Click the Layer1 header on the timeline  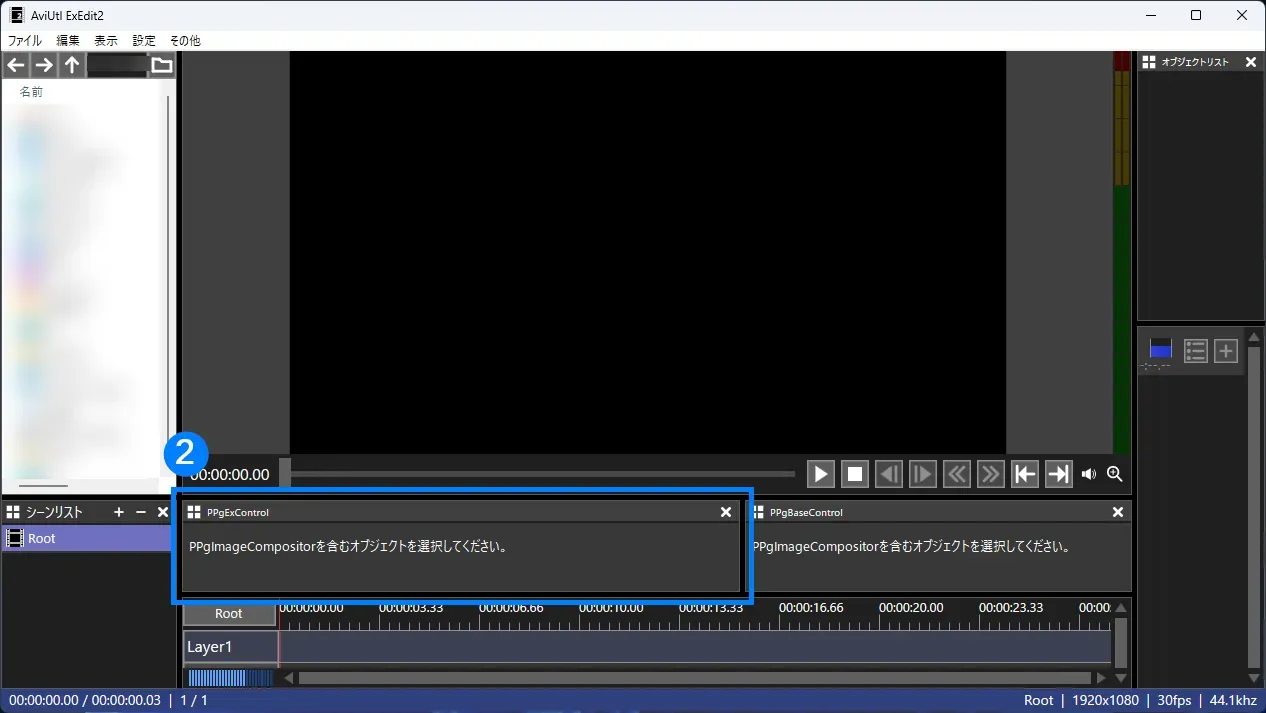[x=231, y=647]
